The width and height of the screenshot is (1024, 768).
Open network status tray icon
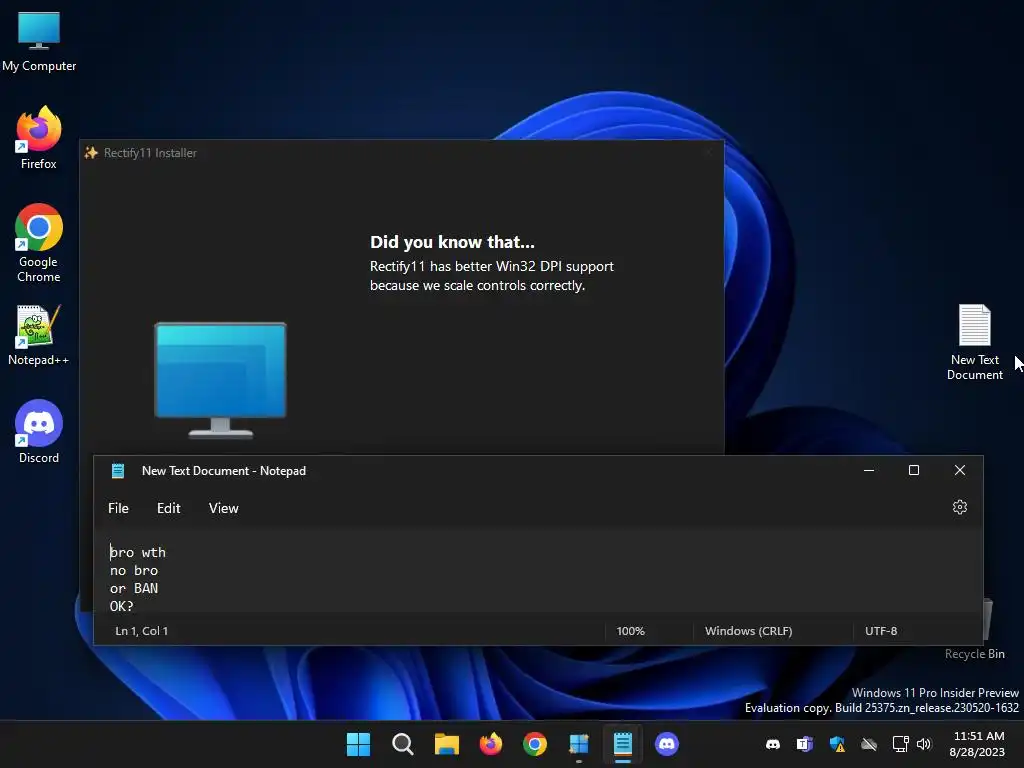point(901,744)
